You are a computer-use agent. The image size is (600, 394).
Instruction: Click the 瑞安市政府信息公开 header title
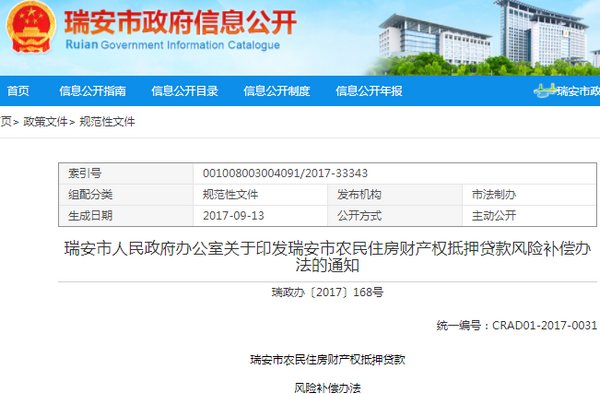(x=181, y=22)
